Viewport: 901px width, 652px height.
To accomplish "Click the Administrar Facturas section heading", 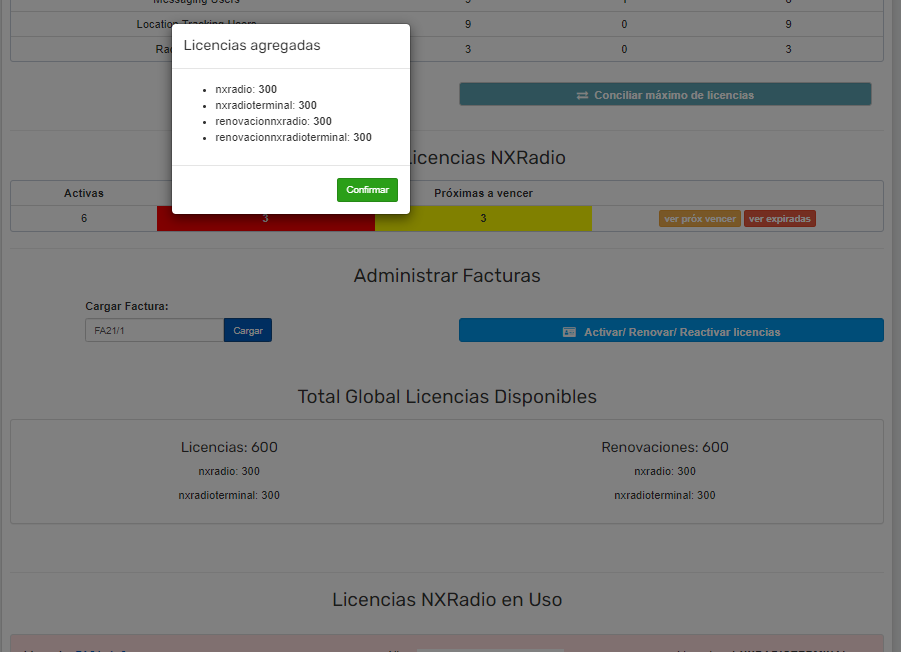I will point(447,276).
